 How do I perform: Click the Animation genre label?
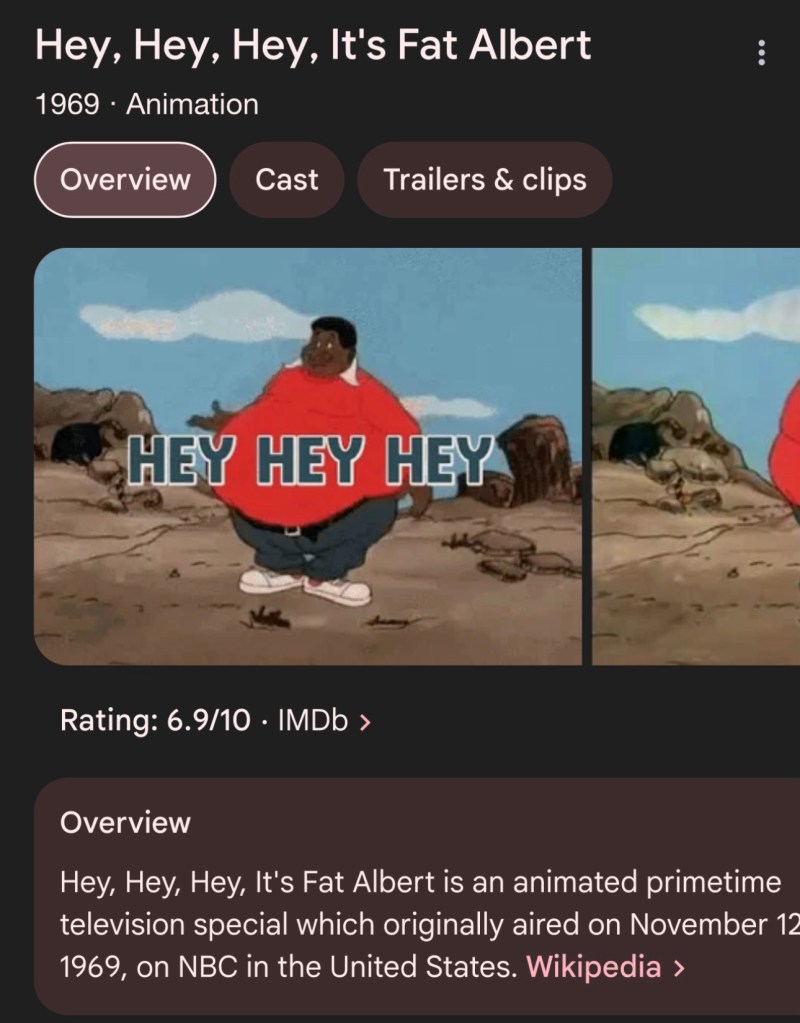click(x=192, y=104)
